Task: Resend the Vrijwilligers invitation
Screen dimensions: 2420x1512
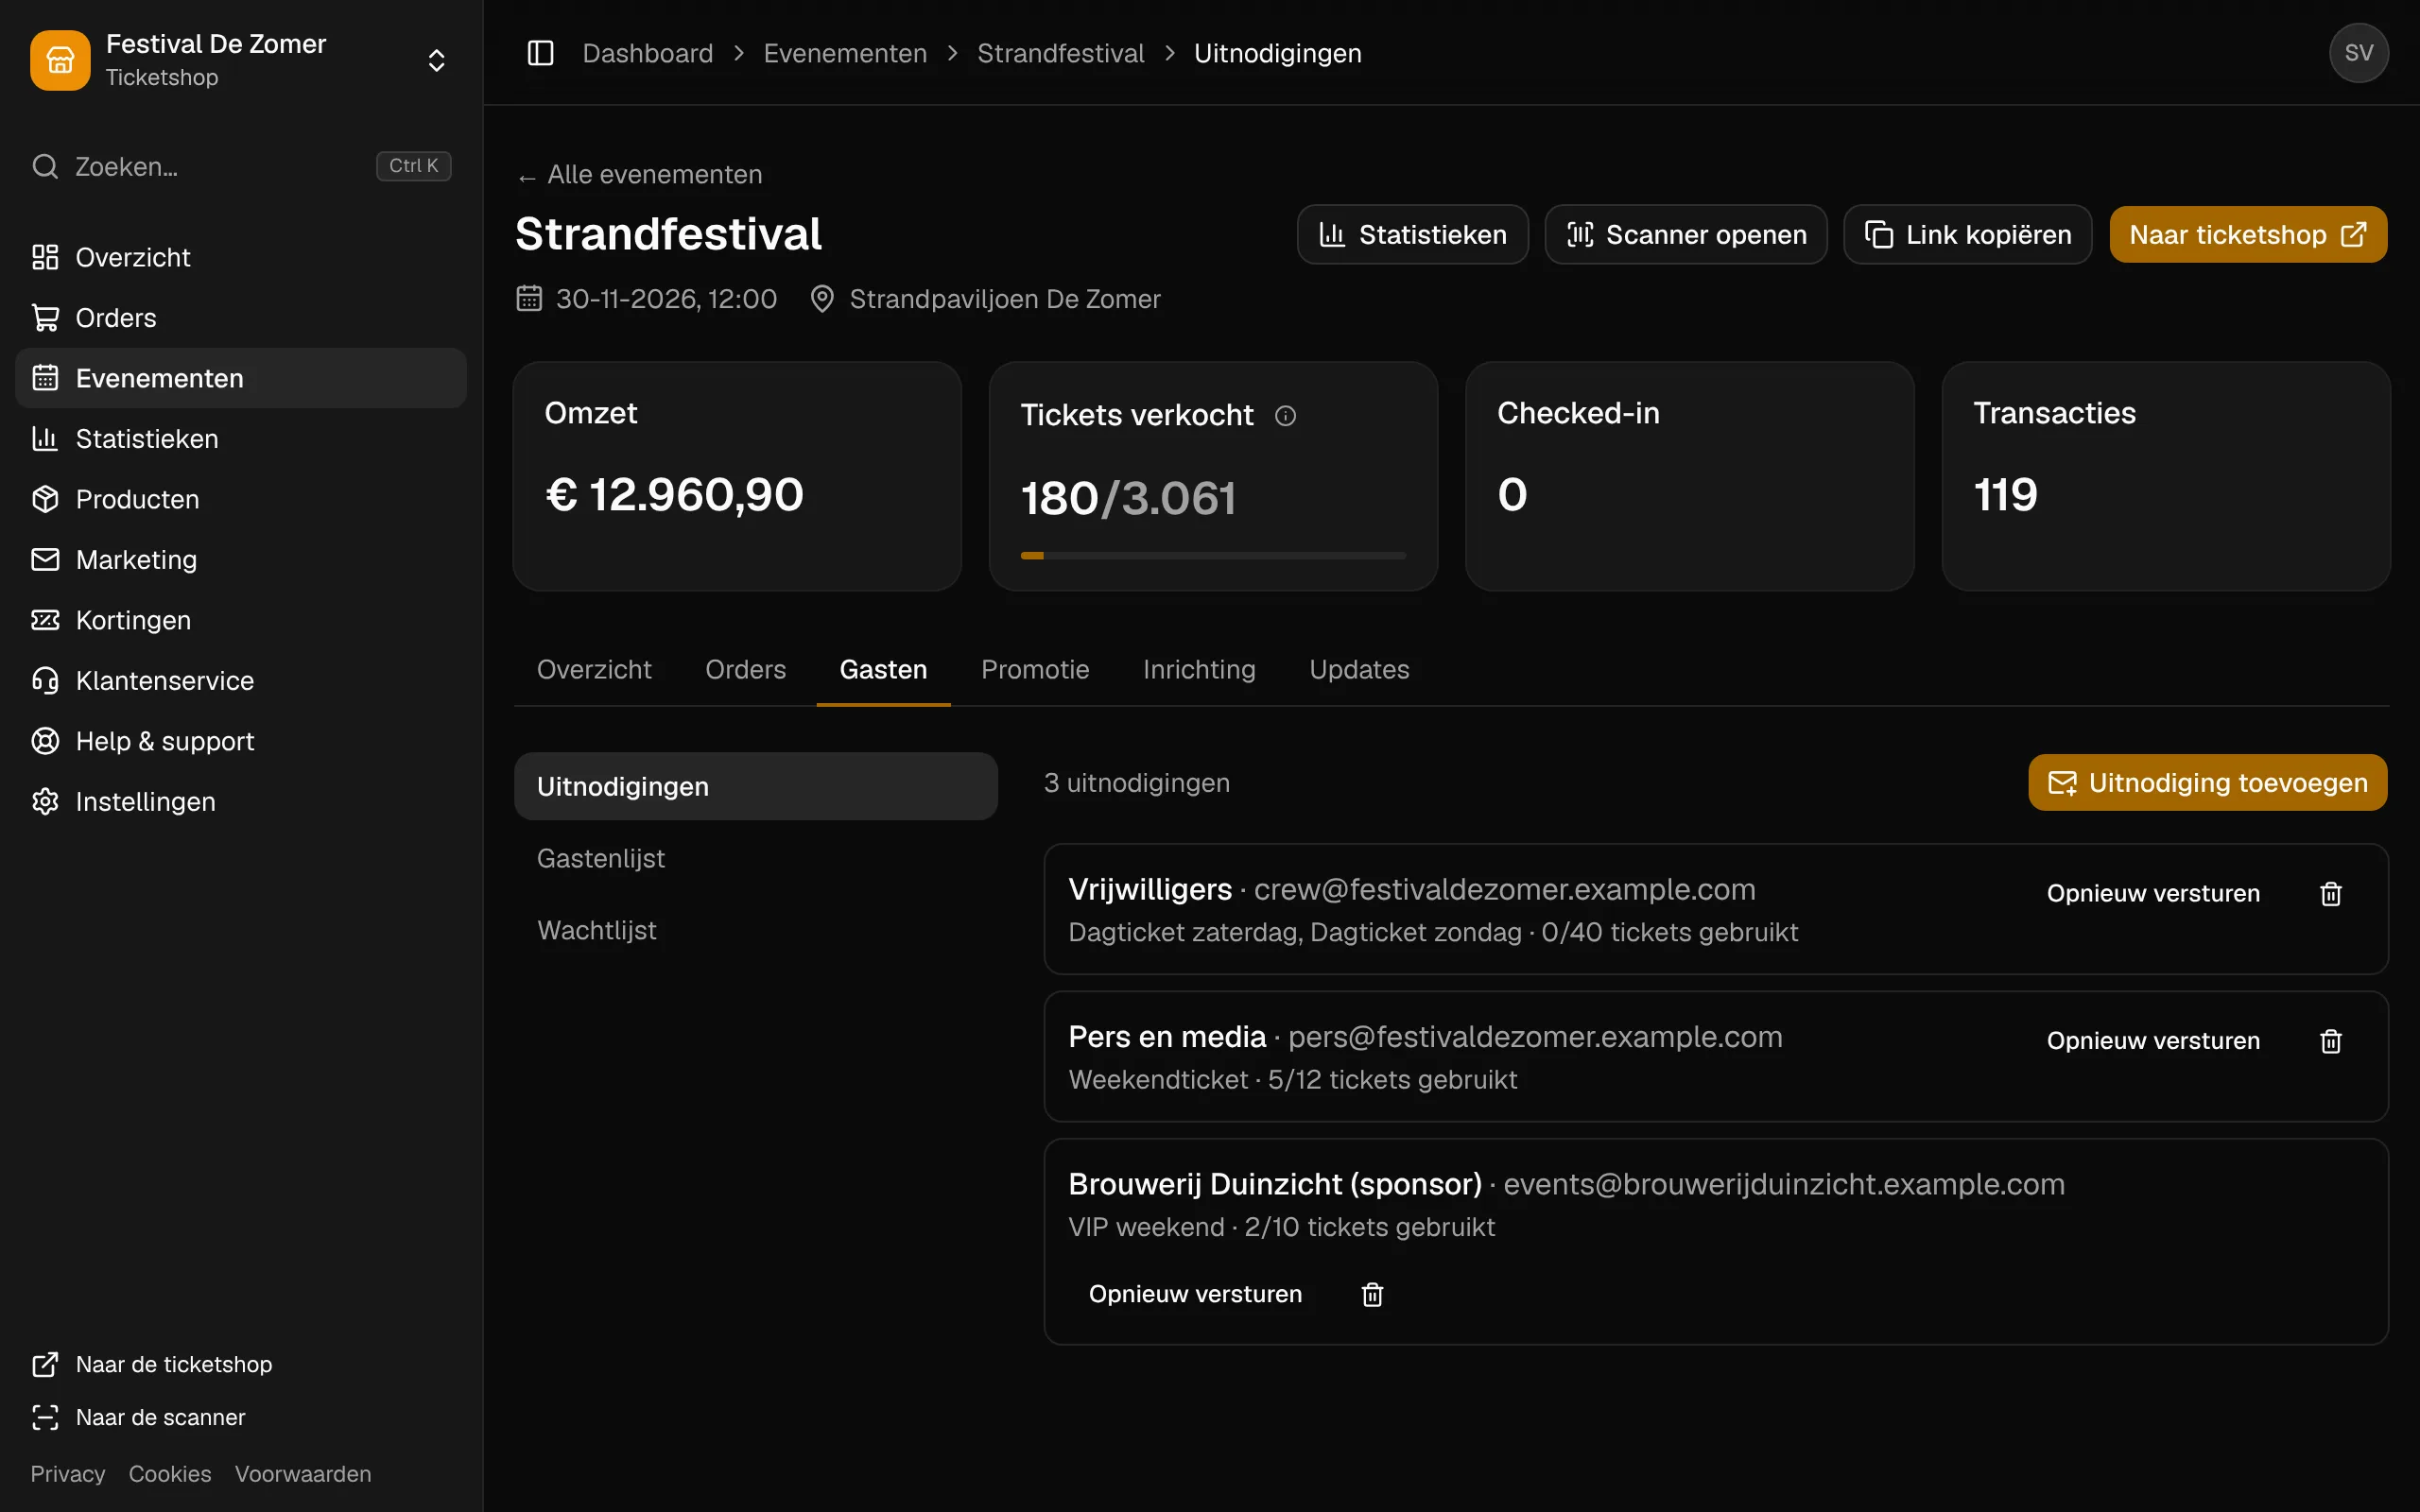Action: click(x=2153, y=893)
